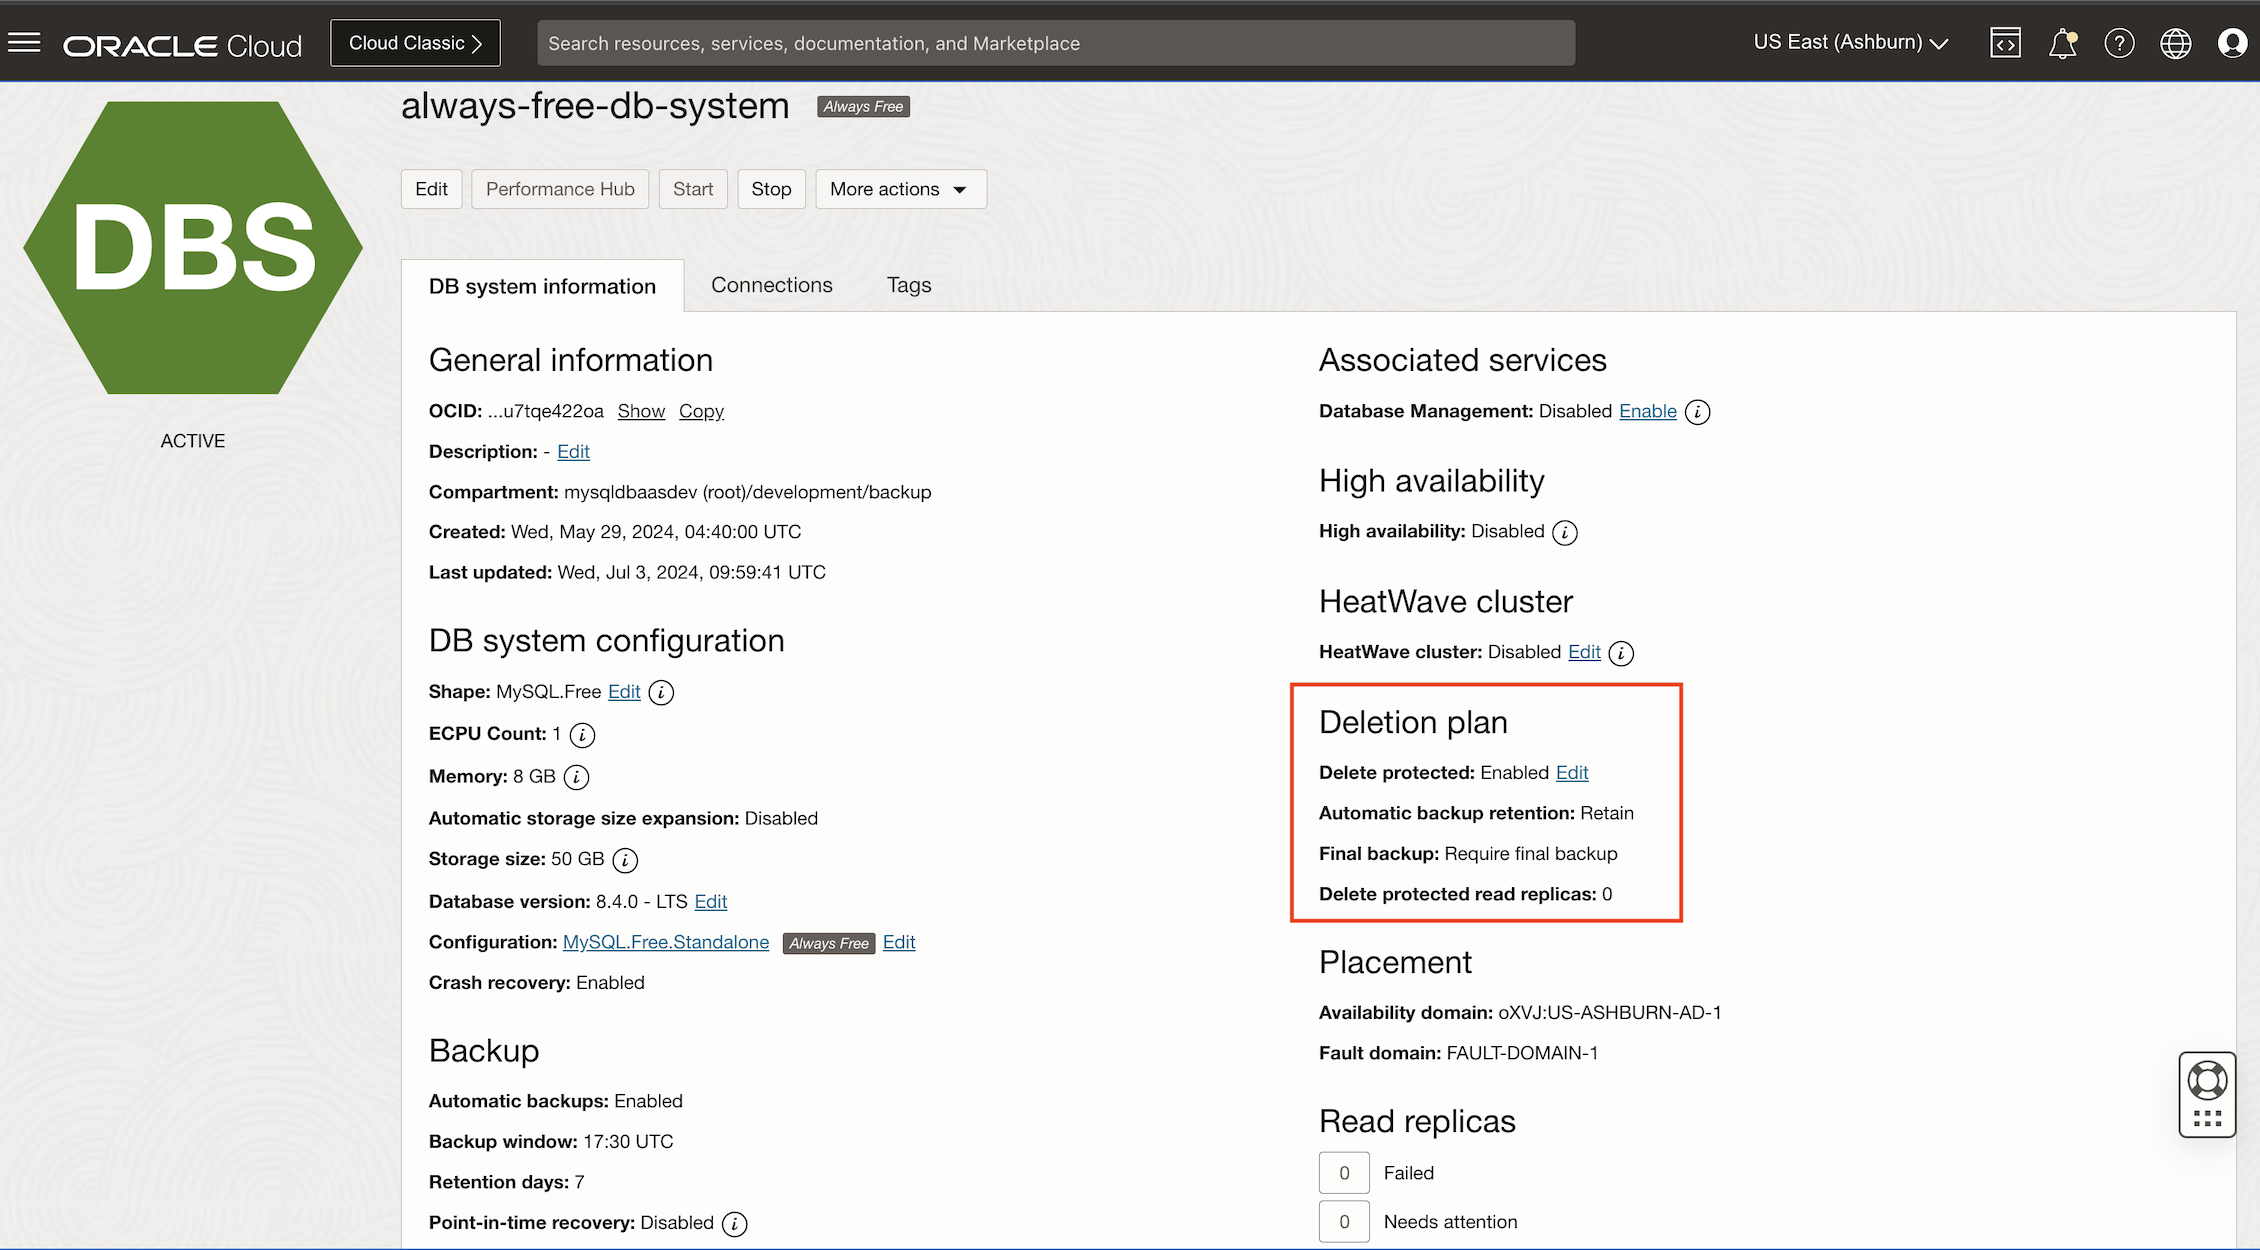Image resolution: width=2260 pixels, height=1250 pixels.
Task: Open the floating support lifebuoy widget
Action: pyautogui.click(x=2207, y=1081)
